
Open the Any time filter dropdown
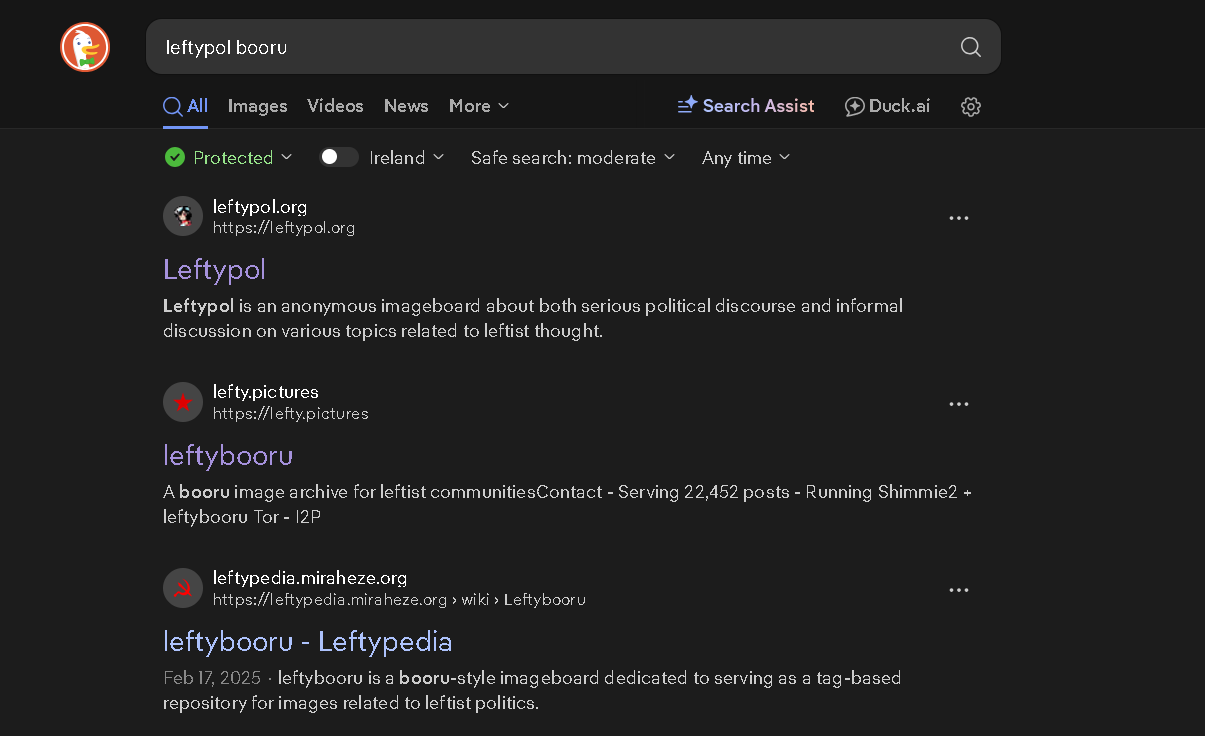[x=745, y=157]
